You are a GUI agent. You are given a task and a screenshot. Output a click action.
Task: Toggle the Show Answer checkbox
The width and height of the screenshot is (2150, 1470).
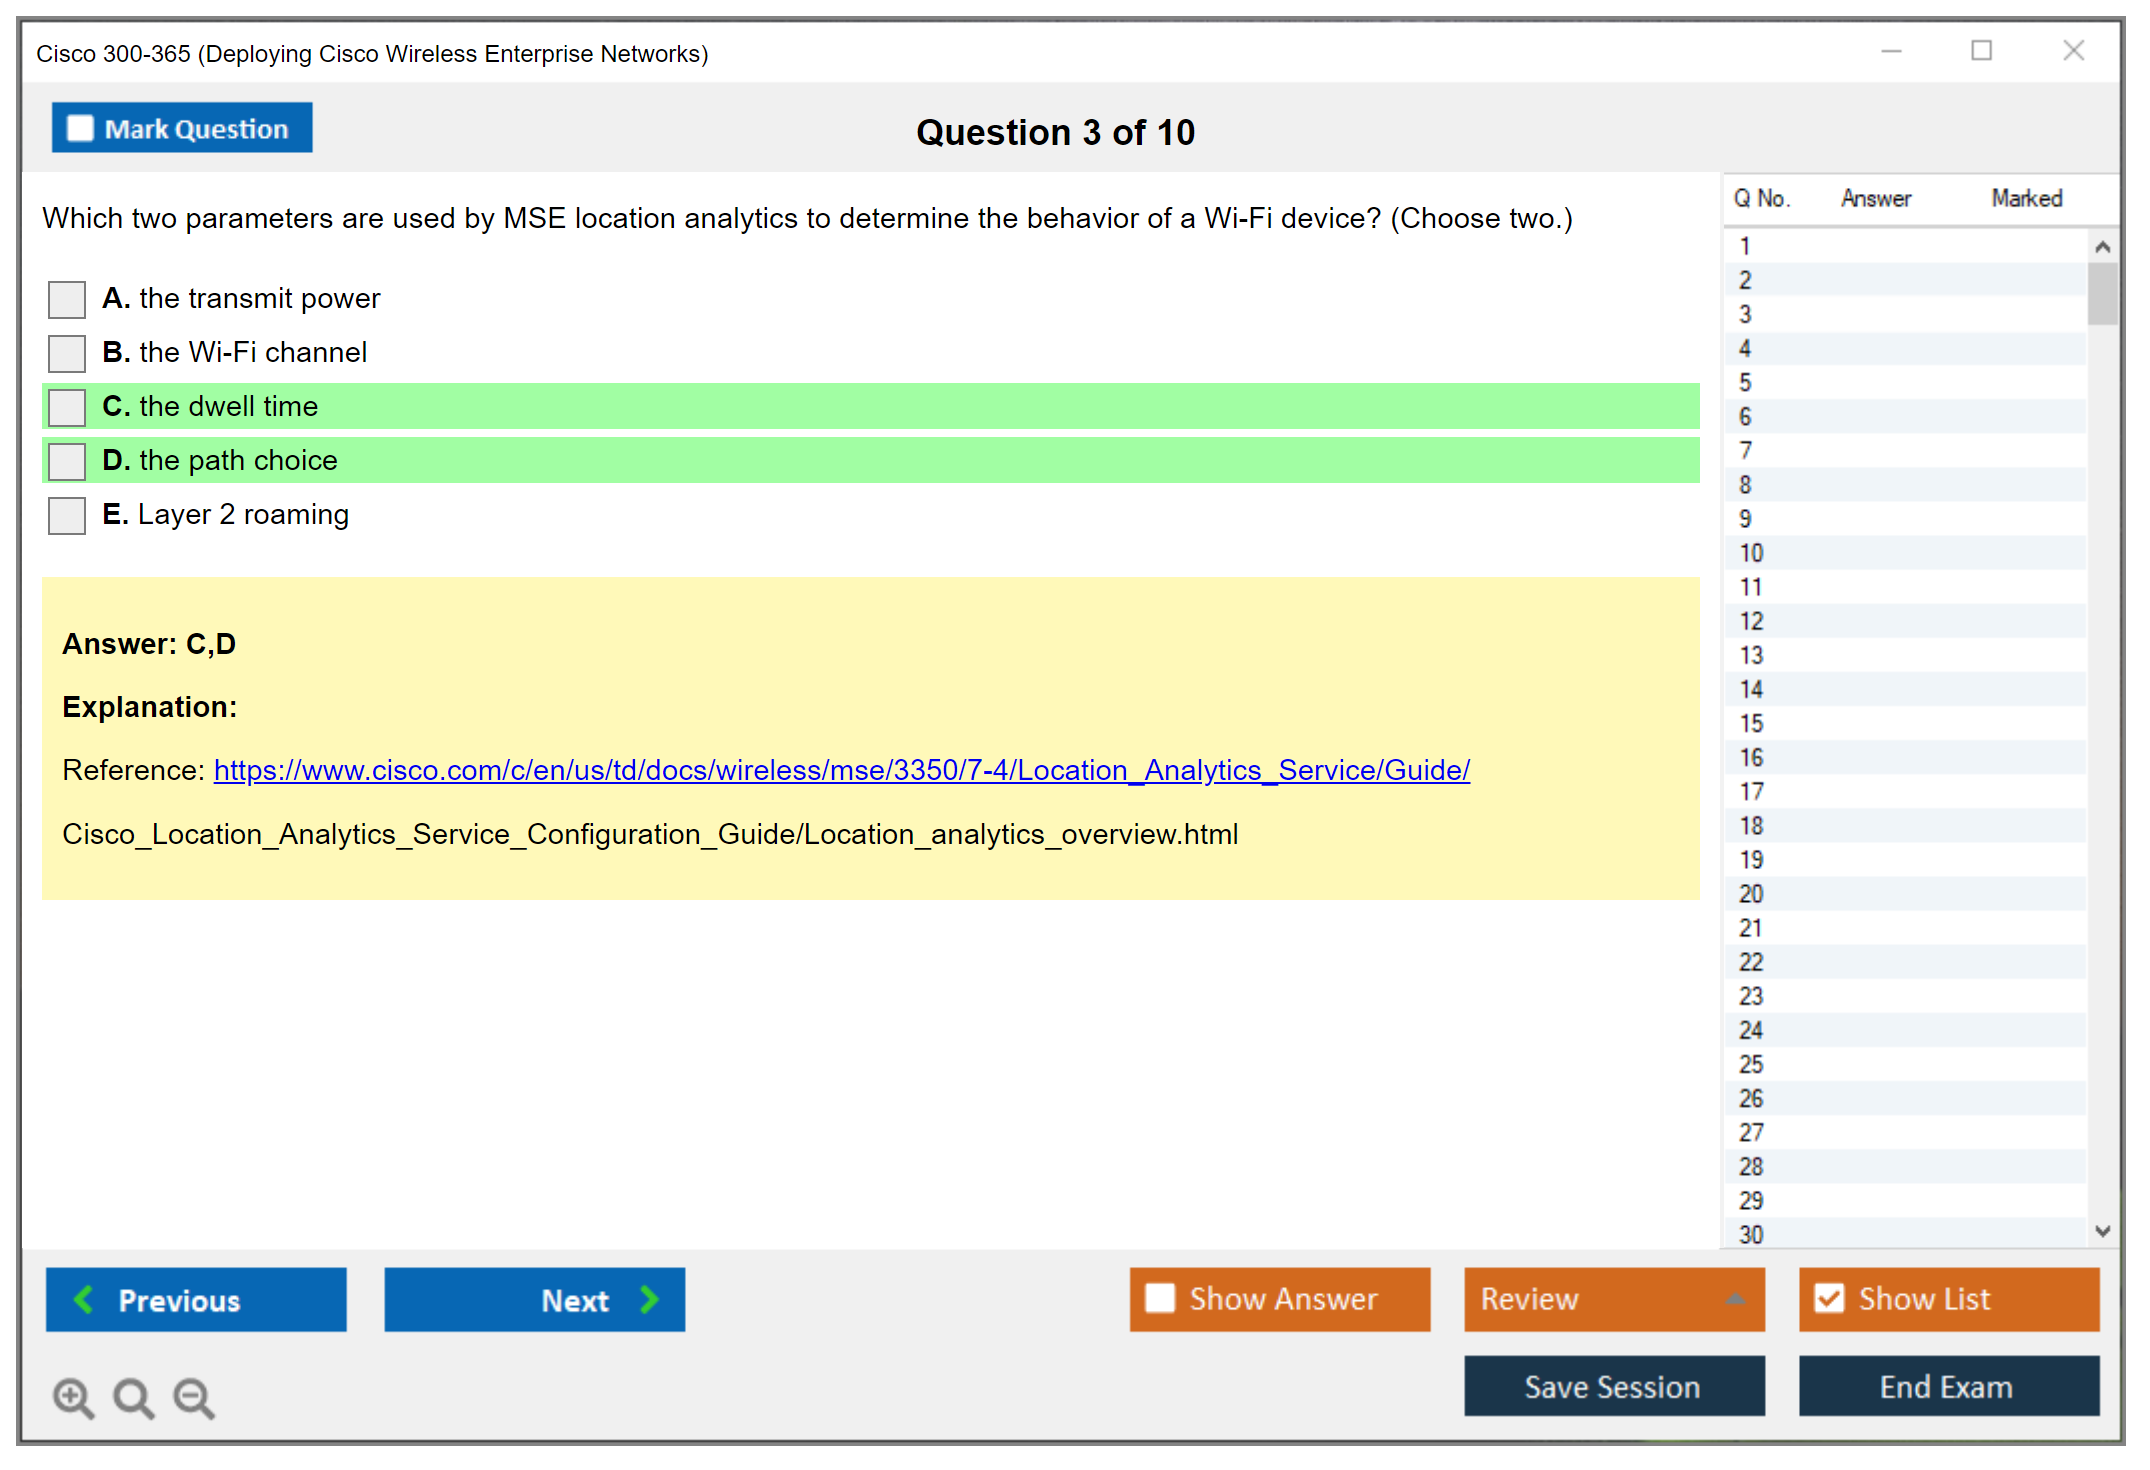(1160, 1298)
